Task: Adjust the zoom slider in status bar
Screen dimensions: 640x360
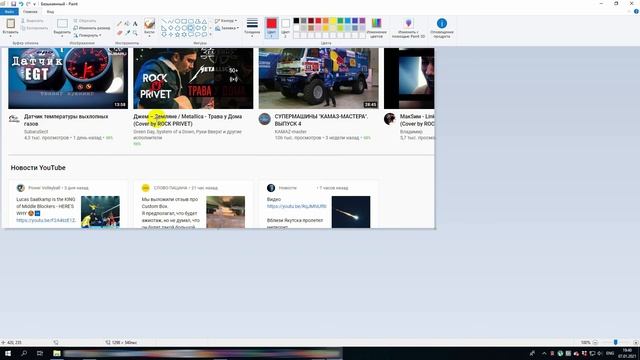Action: 616,342
